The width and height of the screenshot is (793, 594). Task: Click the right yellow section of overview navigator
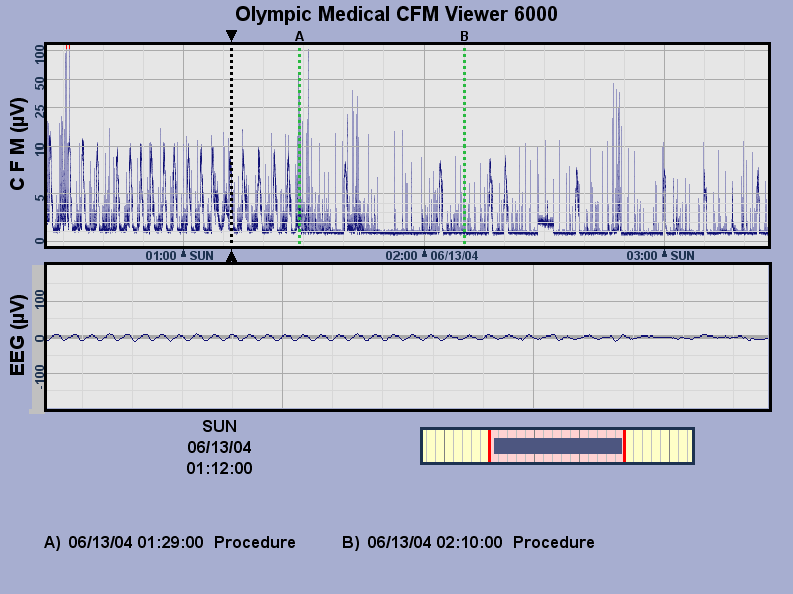[659, 446]
